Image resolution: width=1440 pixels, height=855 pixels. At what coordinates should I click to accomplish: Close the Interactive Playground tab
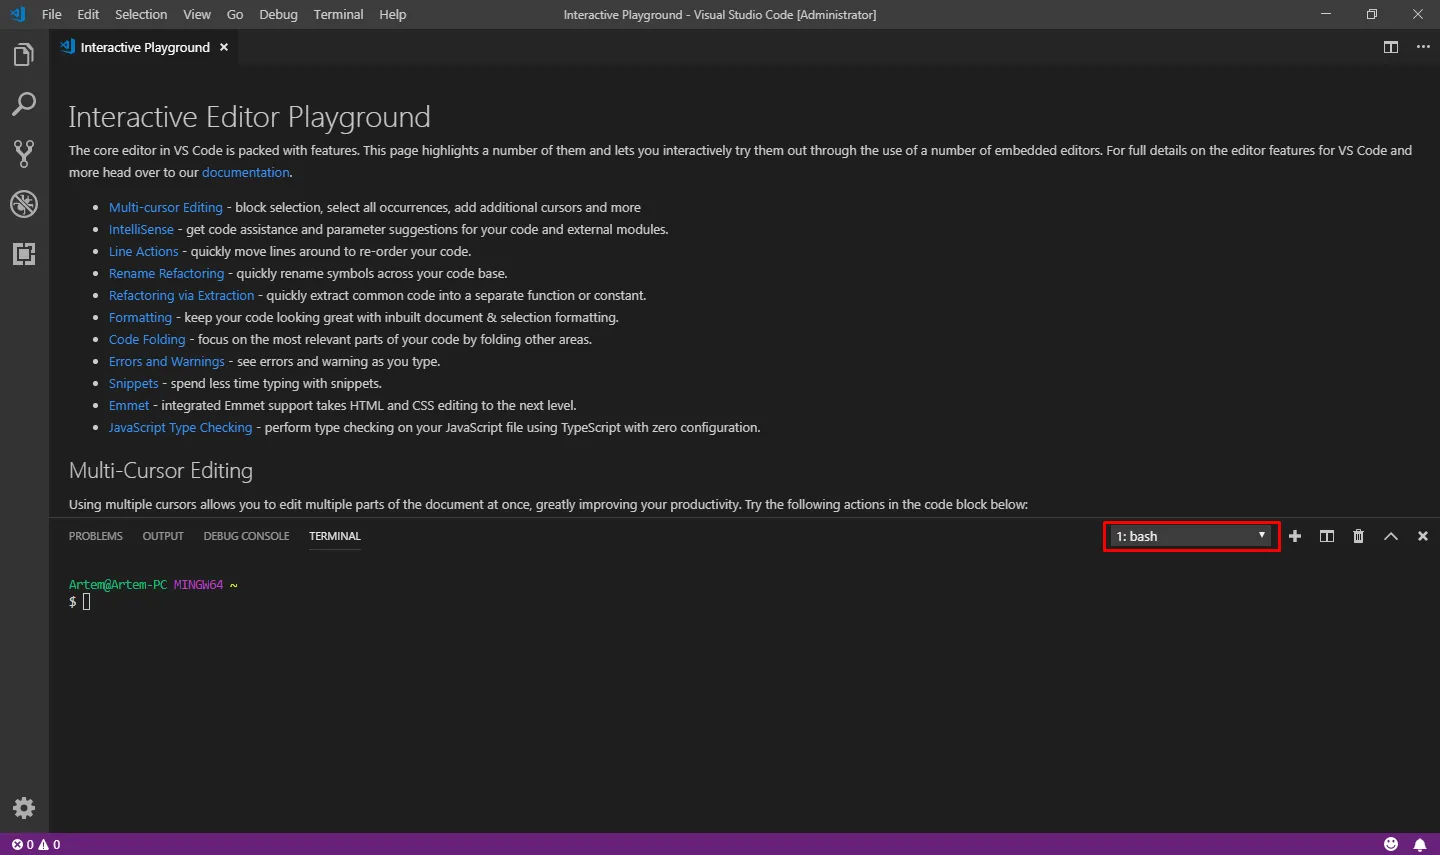[224, 48]
